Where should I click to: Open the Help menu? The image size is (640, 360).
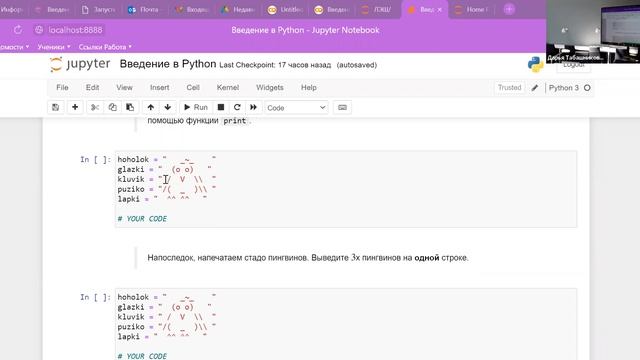[x=309, y=87]
